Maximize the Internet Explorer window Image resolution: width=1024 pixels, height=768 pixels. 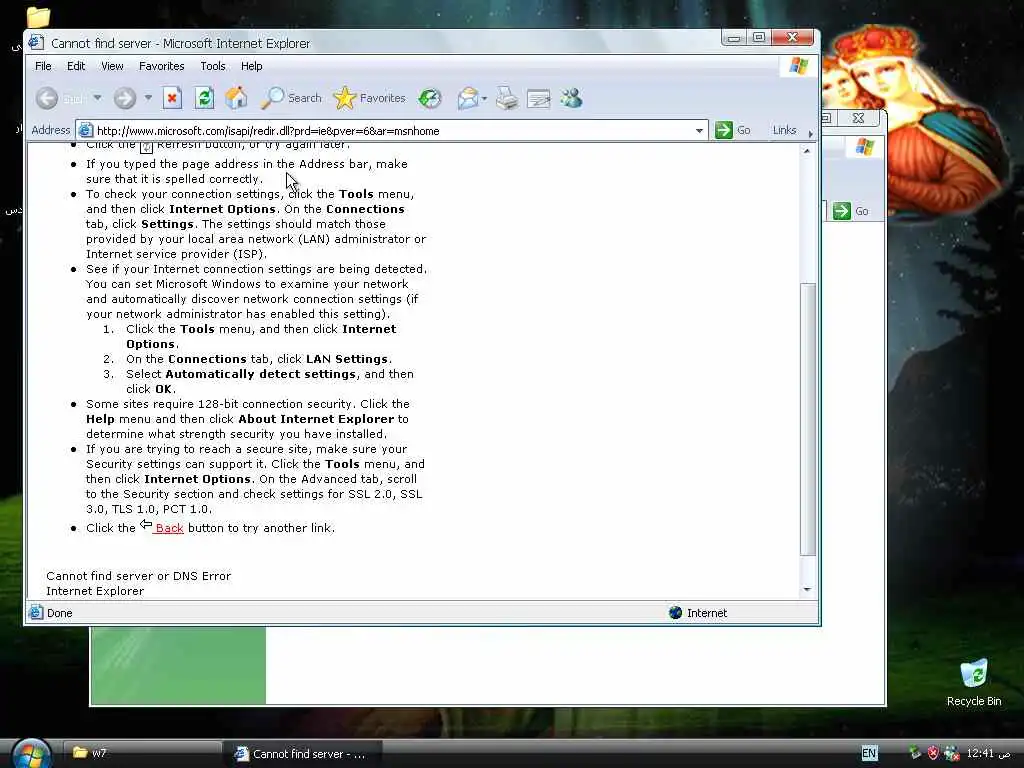click(759, 38)
